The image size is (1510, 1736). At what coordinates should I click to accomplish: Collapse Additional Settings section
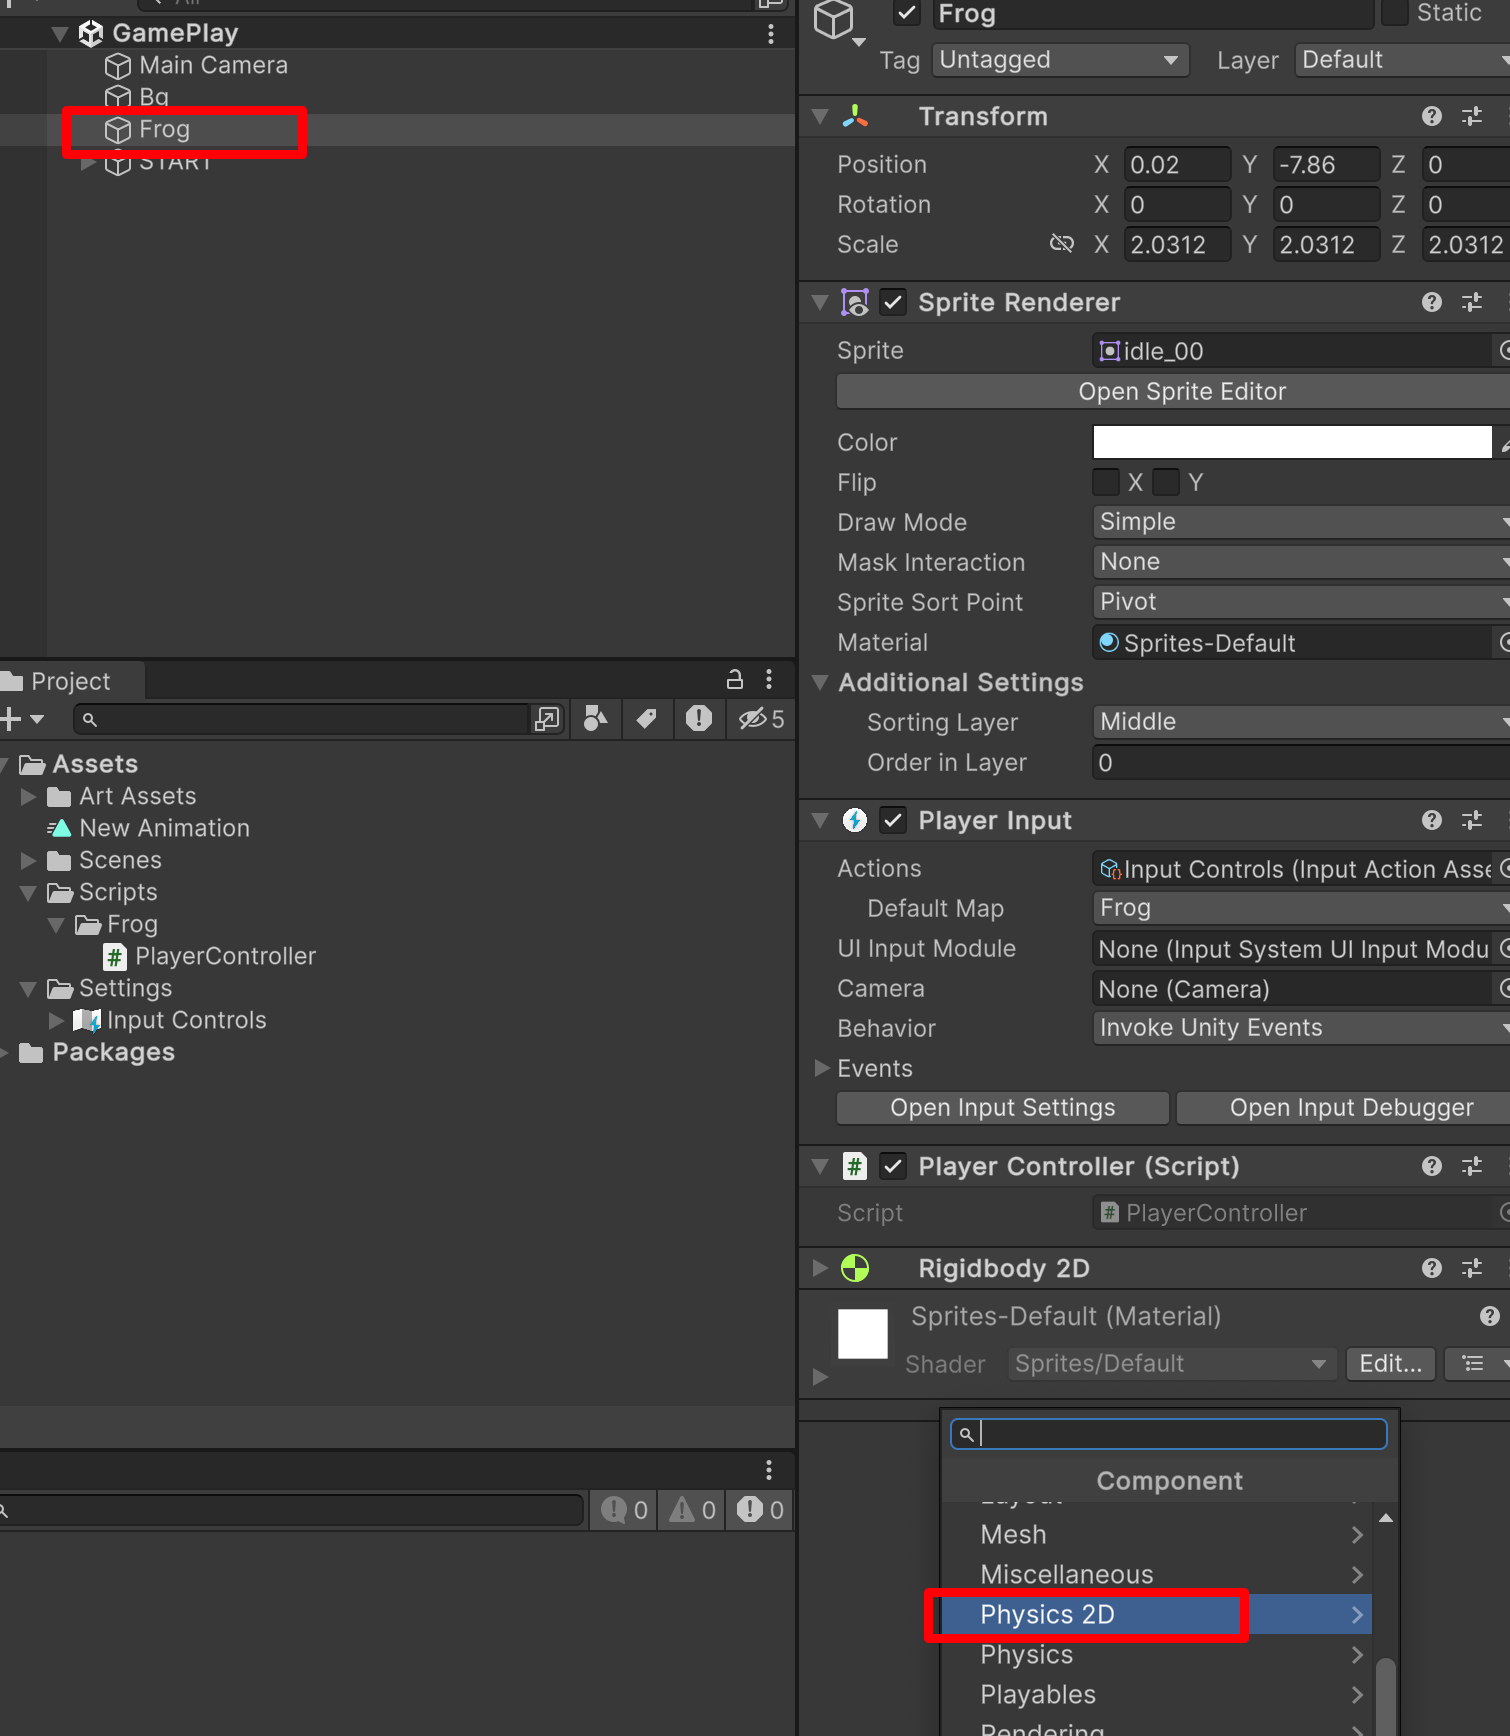click(x=821, y=682)
